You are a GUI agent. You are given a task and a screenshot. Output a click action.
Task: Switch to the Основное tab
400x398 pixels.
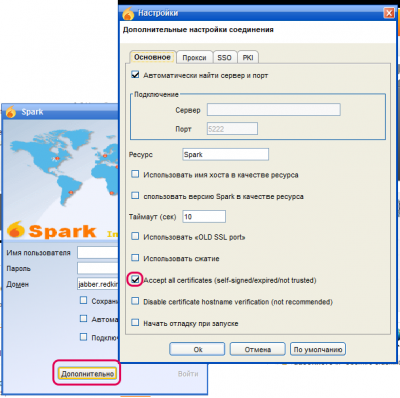coord(152,57)
